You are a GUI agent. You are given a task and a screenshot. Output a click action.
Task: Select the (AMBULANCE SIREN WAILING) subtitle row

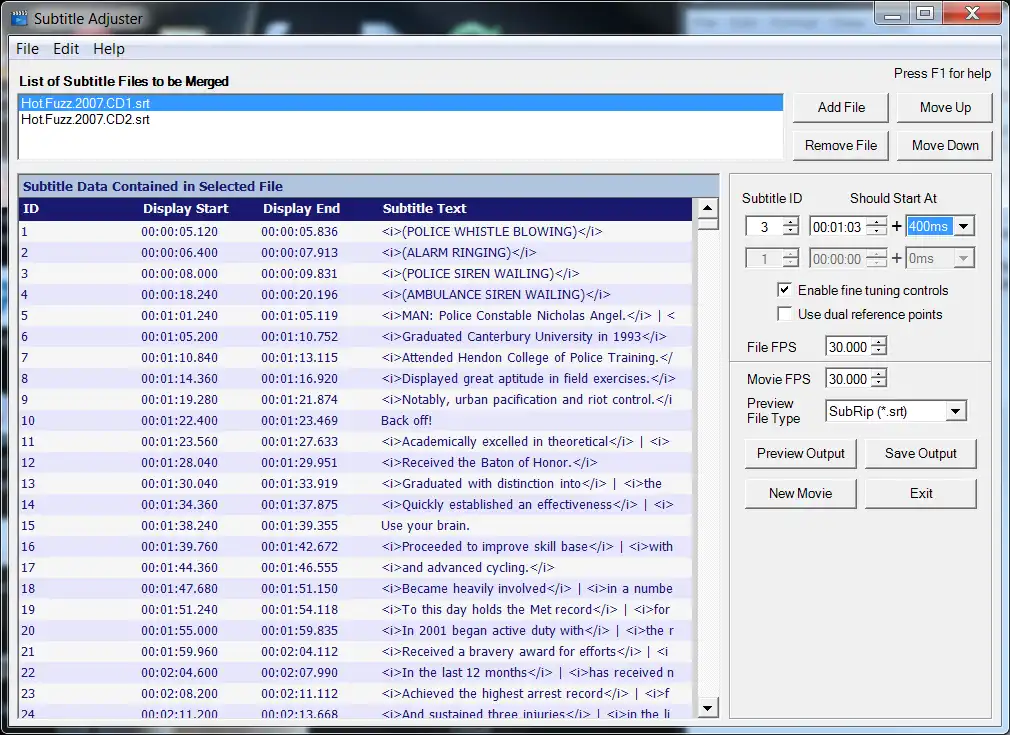356,294
